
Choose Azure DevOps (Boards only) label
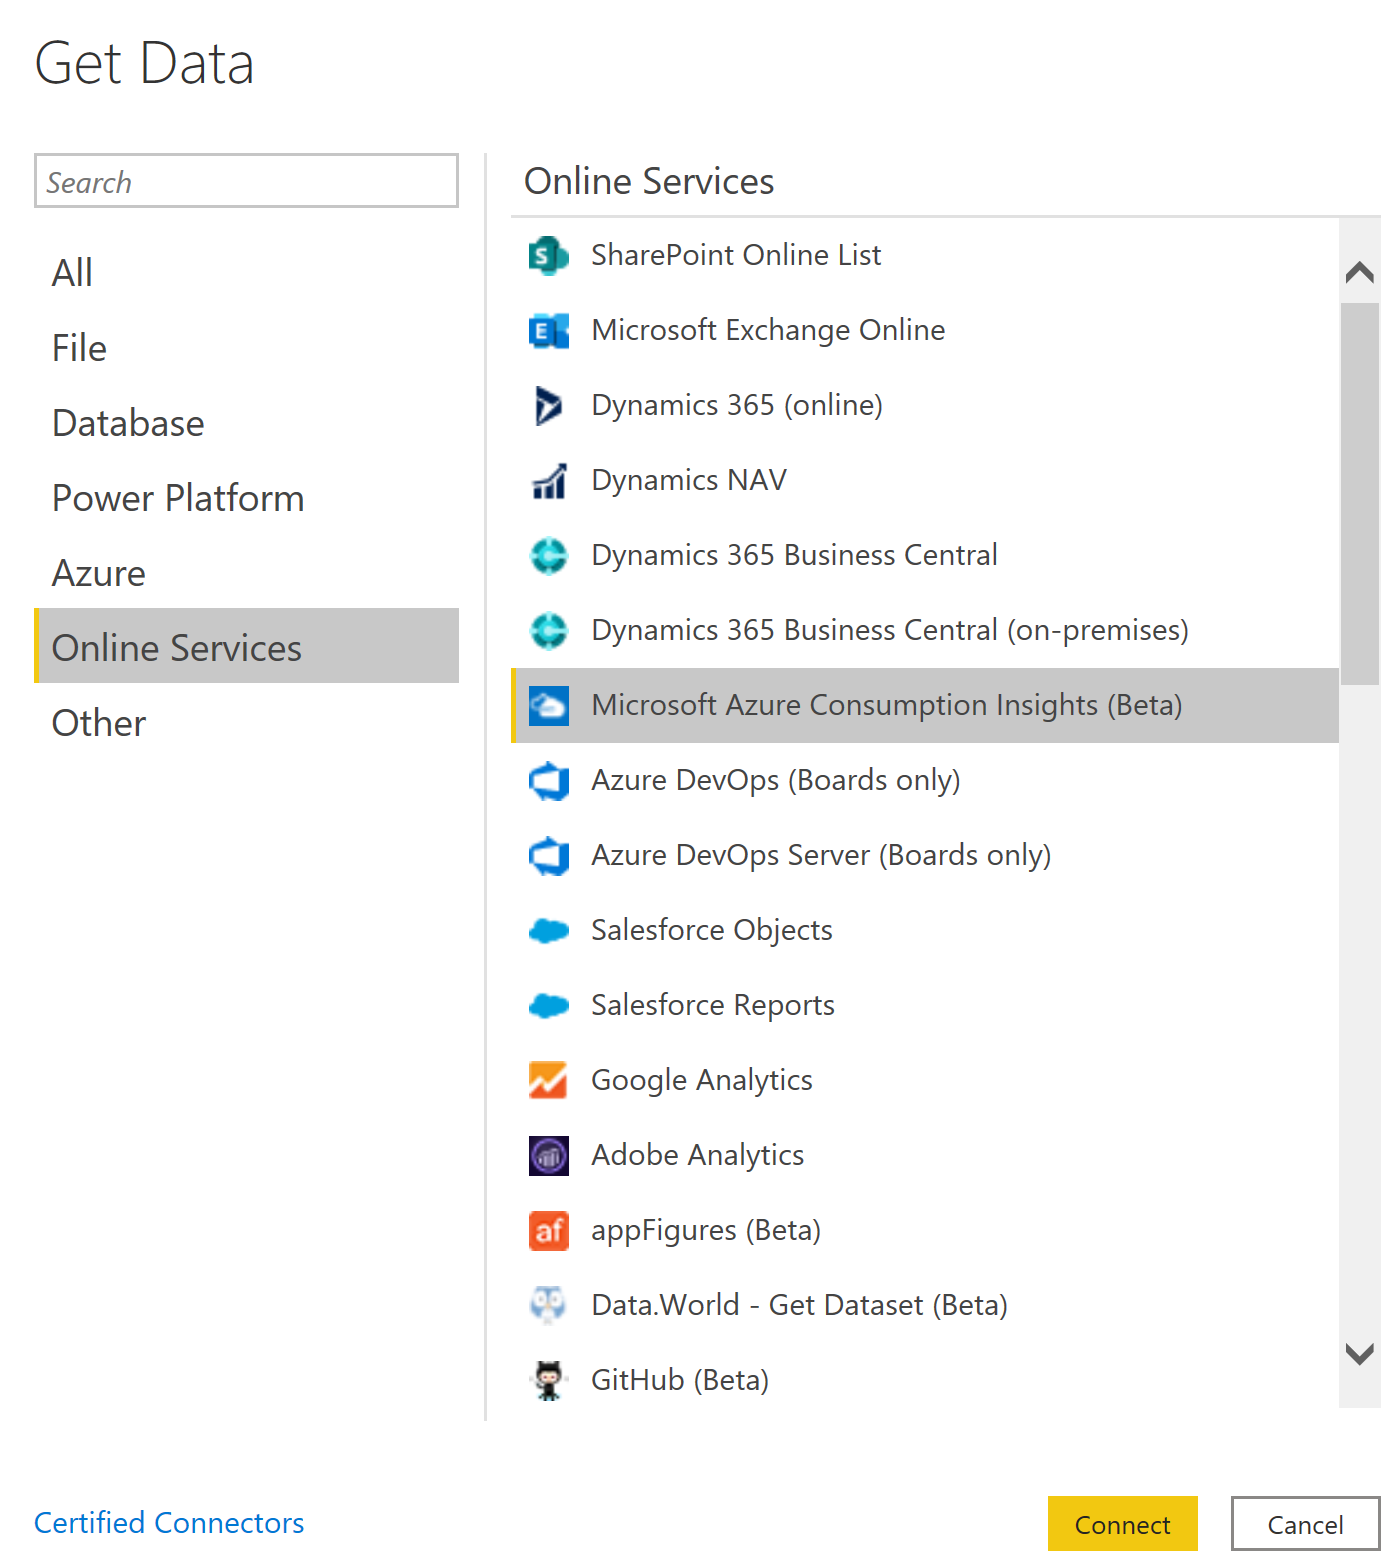[x=776, y=780]
